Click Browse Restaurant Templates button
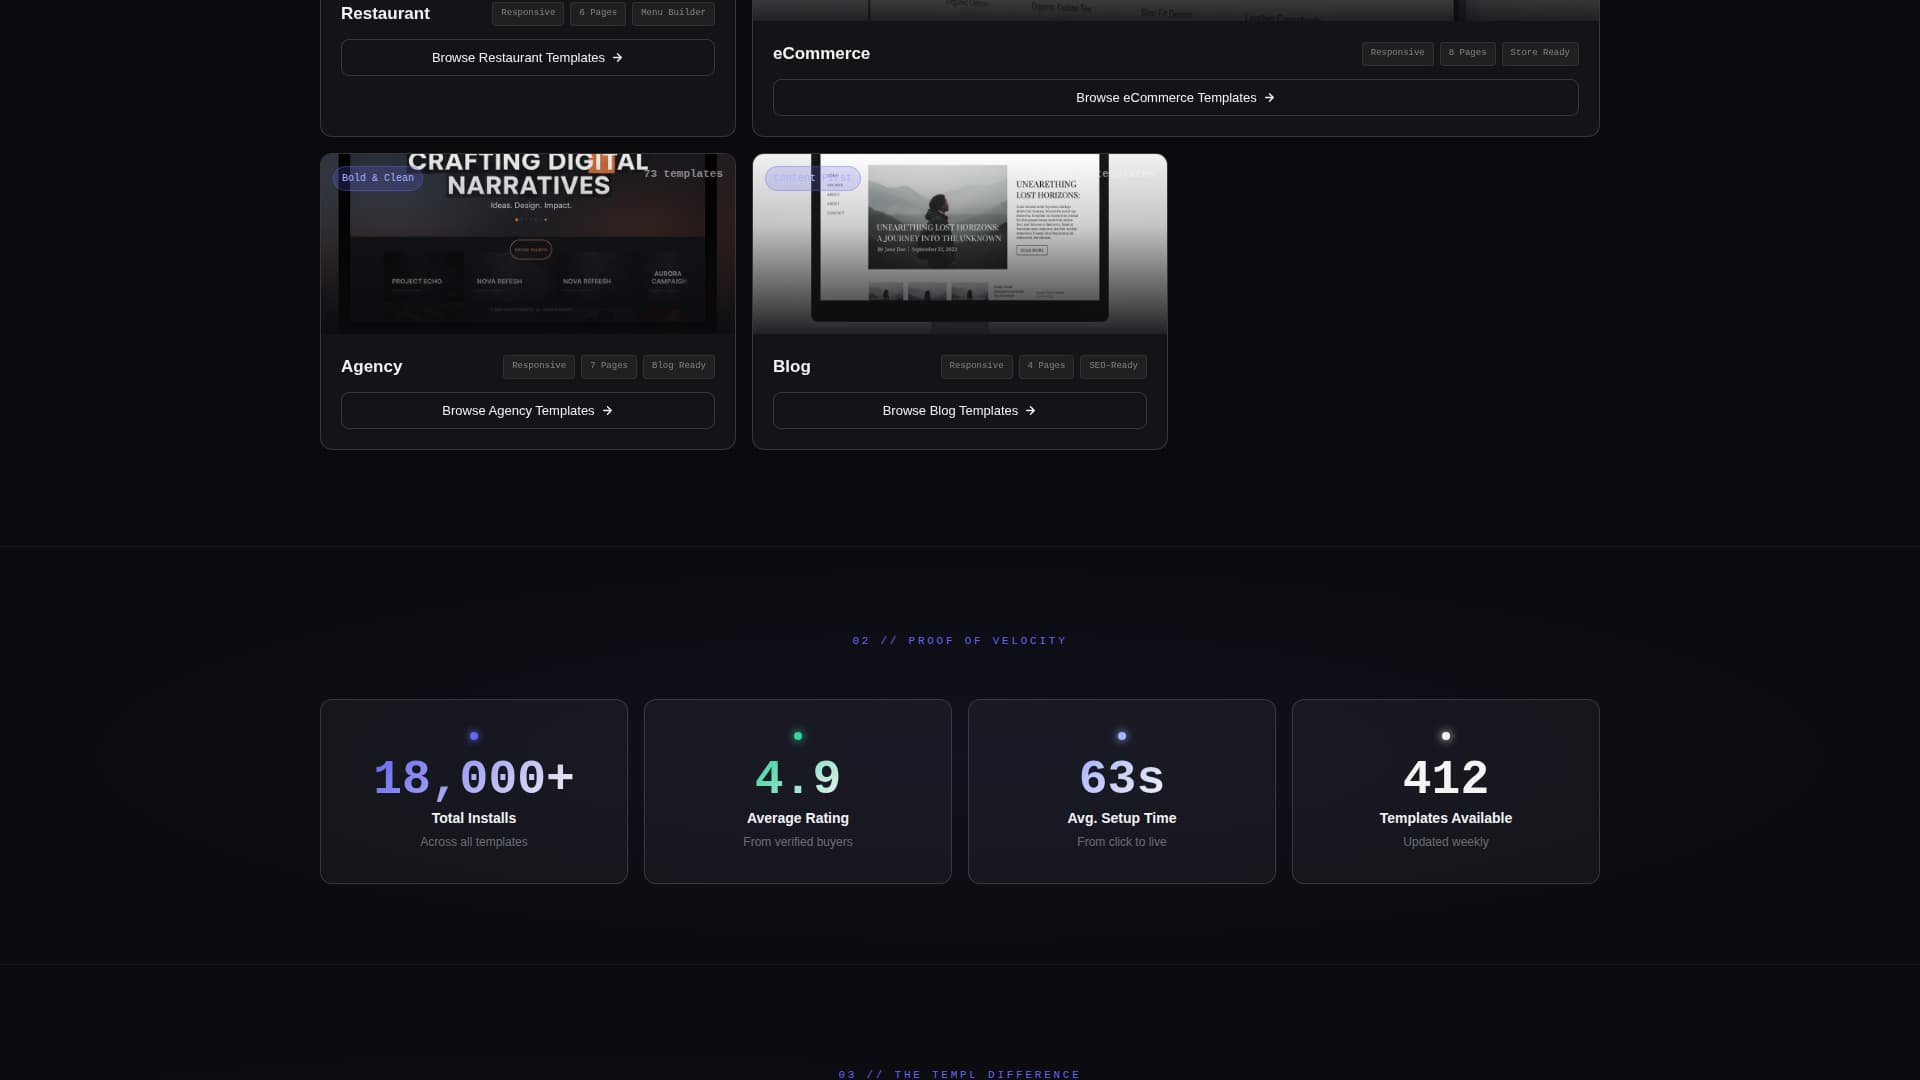 (x=527, y=58)
